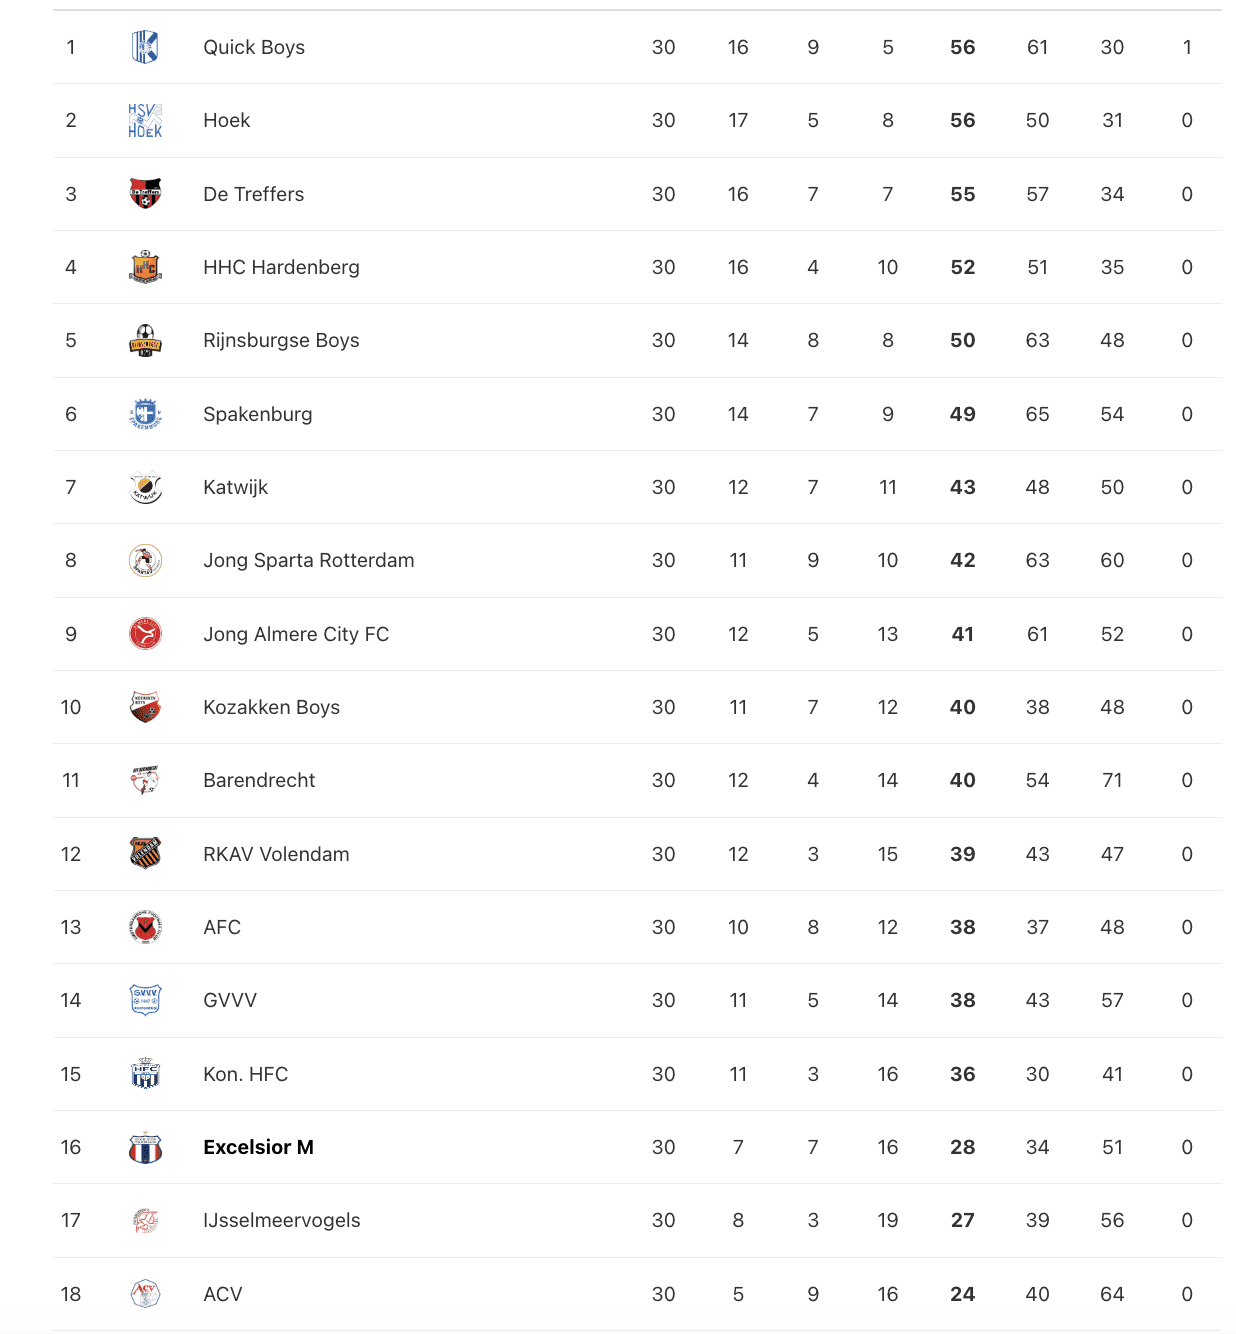Open the bold Excelsior M team name
1236x1334 pixels.
[x=258, y=1147]
